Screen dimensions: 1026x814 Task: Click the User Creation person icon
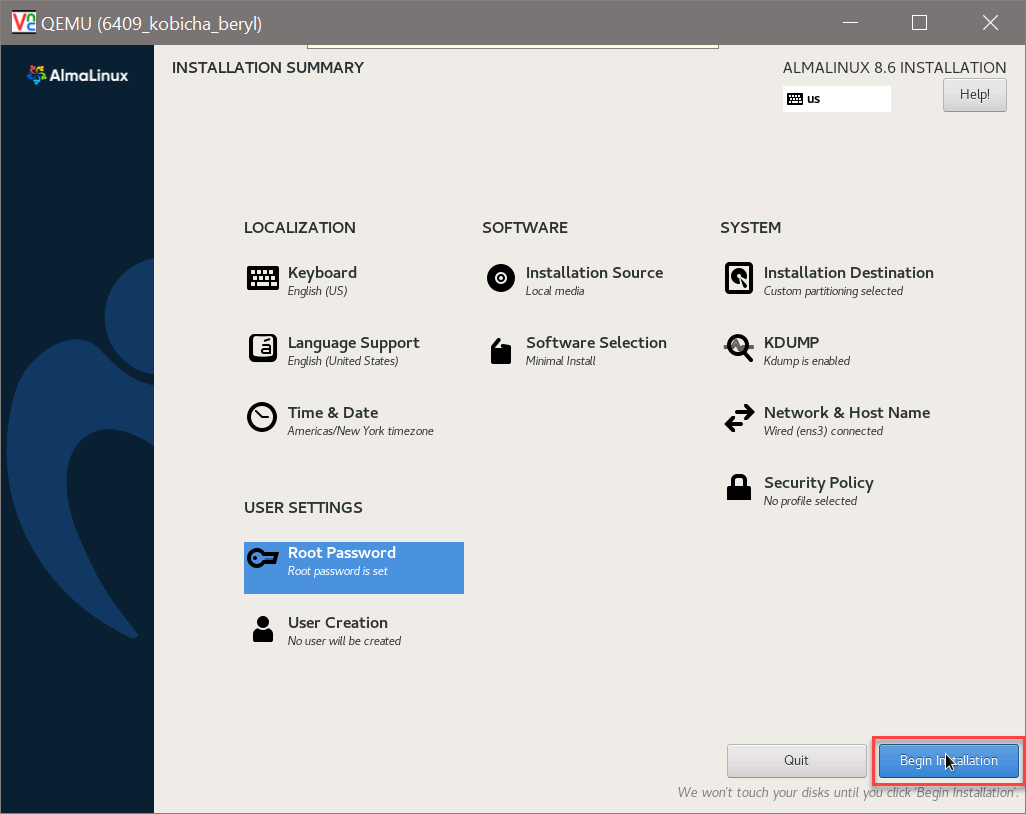click(x=262, y=629)
